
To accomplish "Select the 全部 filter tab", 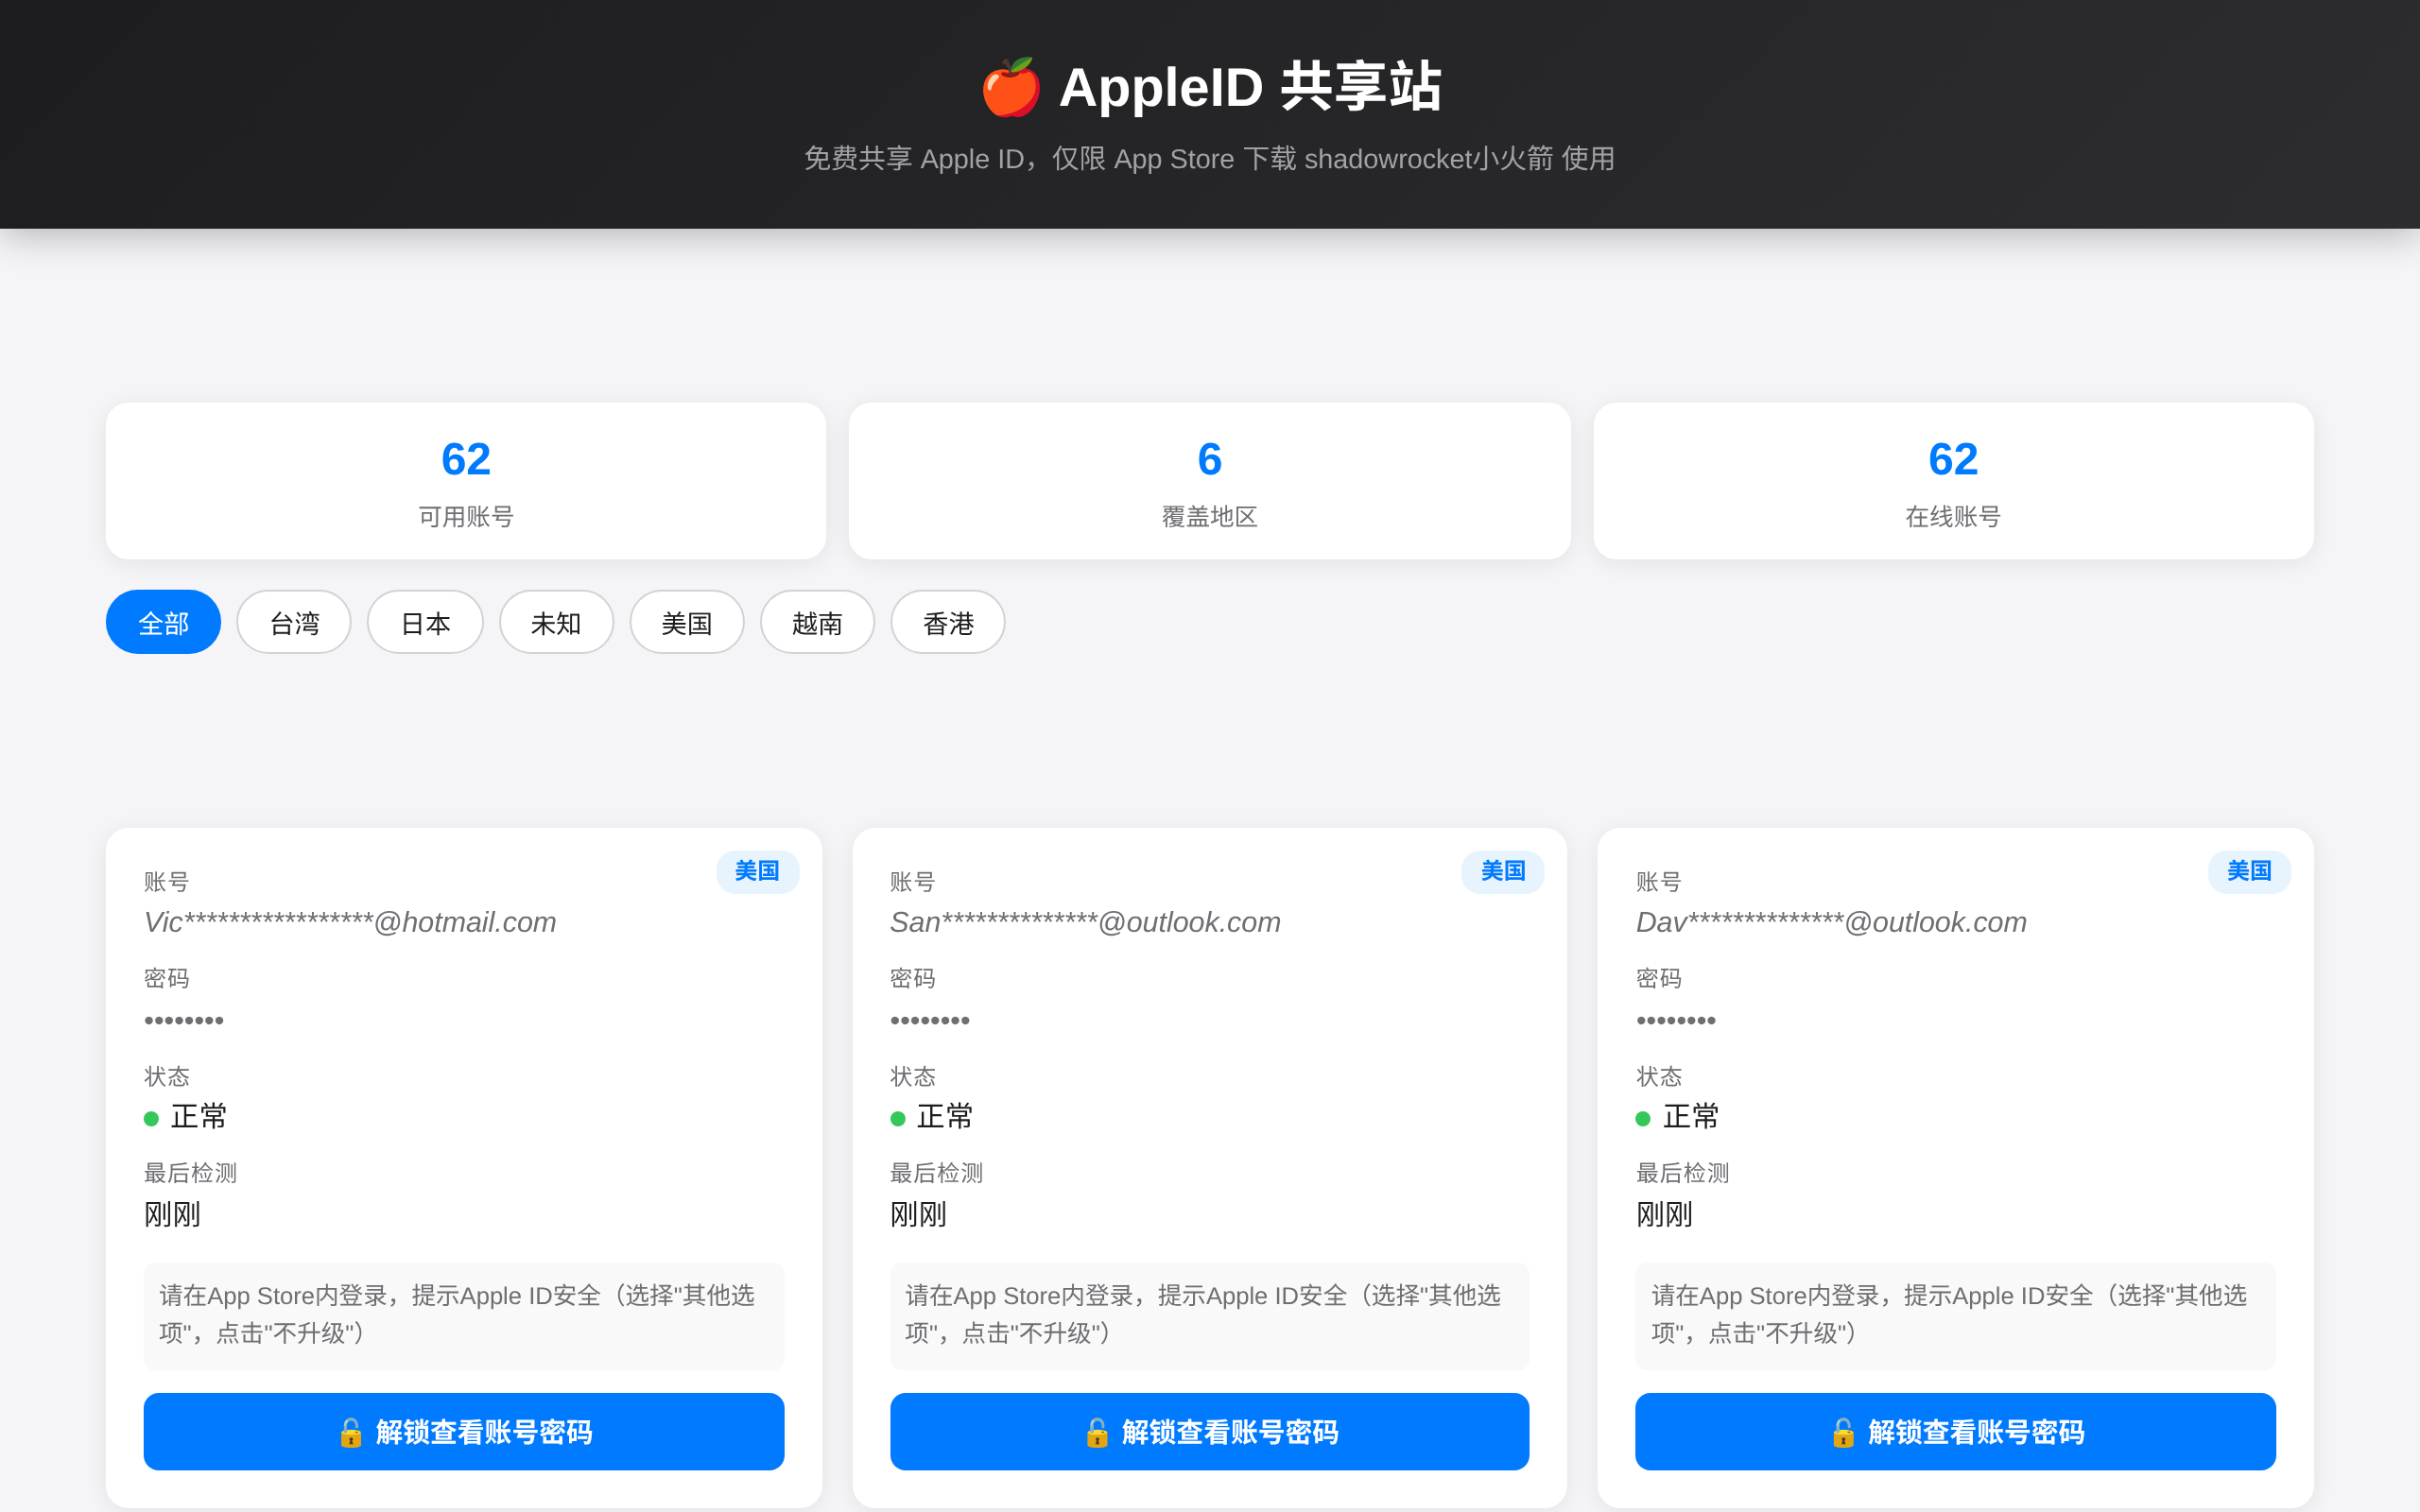I will point(163,622).
